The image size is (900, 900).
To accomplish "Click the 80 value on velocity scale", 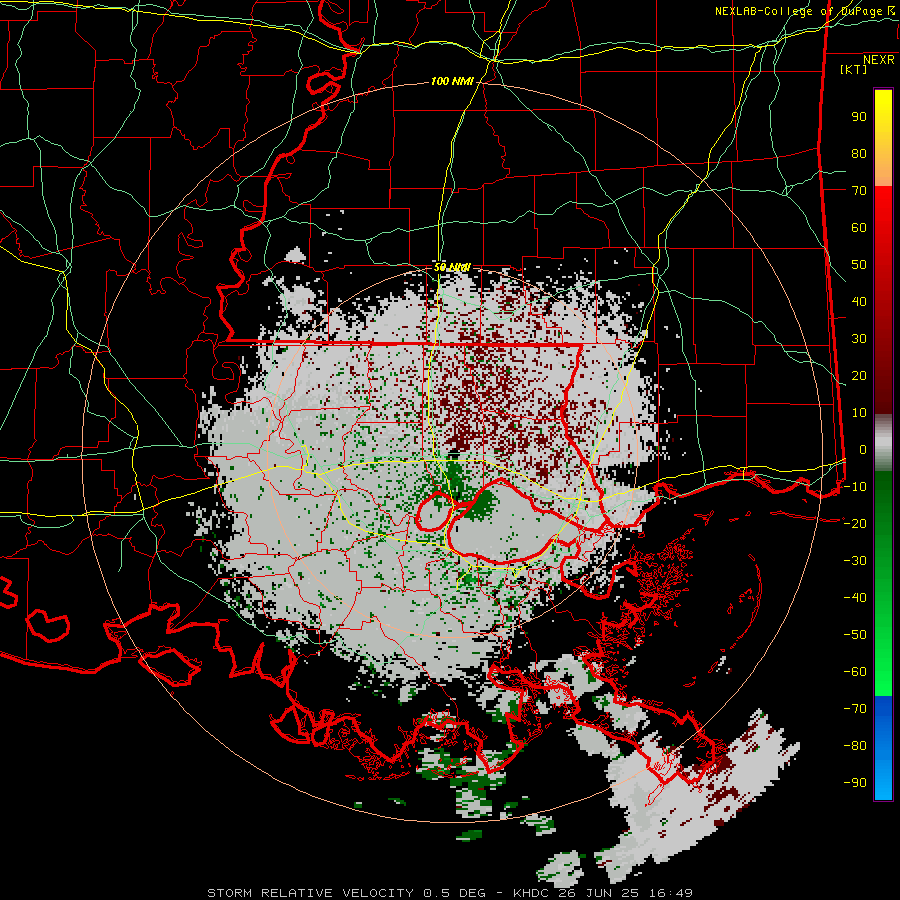I will click(x=859, y=153).
